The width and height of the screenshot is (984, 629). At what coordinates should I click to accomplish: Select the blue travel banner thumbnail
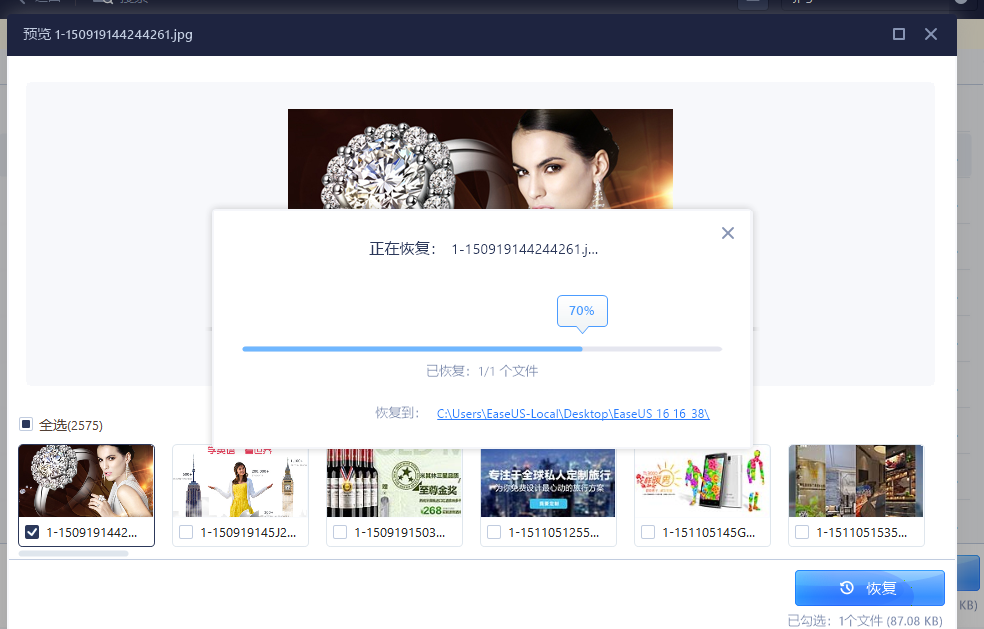[548, 481]
